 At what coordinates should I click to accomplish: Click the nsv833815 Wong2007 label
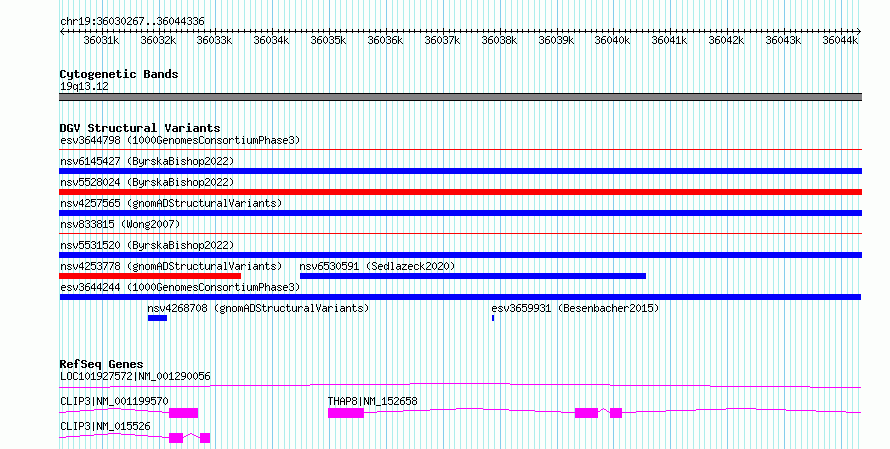(120, 224)
